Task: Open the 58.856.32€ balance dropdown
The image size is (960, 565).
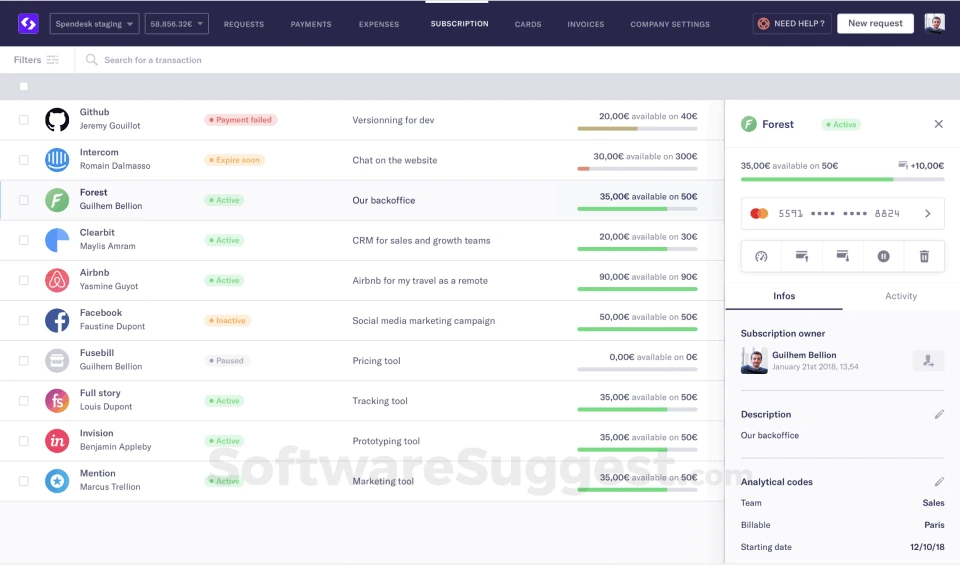Action: tap(176, 24)
